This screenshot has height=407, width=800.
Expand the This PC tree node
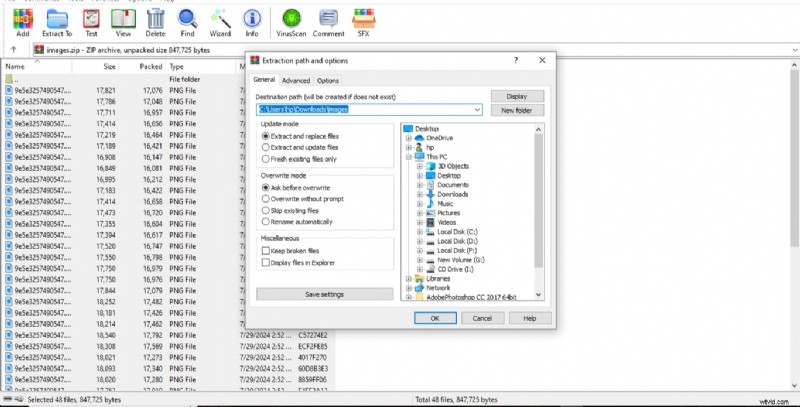coord(408,157)
